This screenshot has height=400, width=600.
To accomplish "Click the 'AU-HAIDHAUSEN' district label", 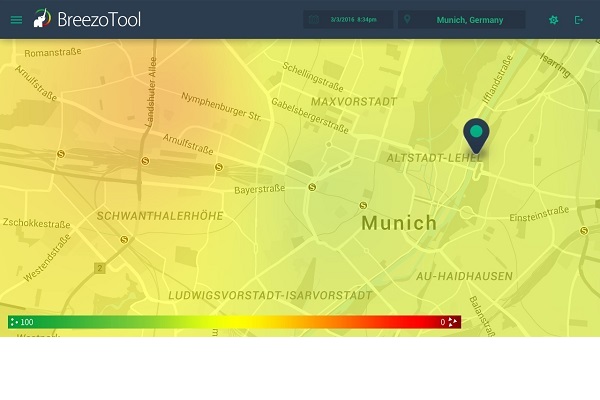I will (x=464, y=276).
